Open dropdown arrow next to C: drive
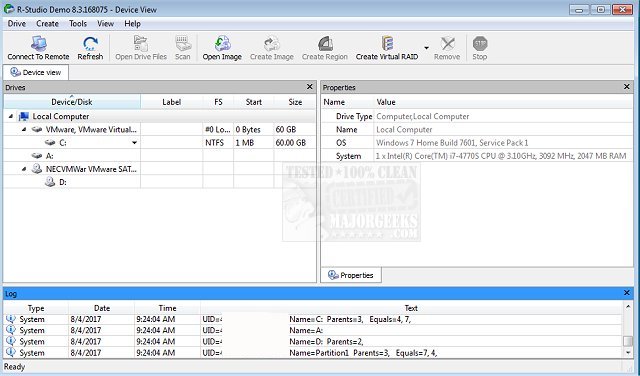Viewport: 640px width, 376px height. point(134,143)
